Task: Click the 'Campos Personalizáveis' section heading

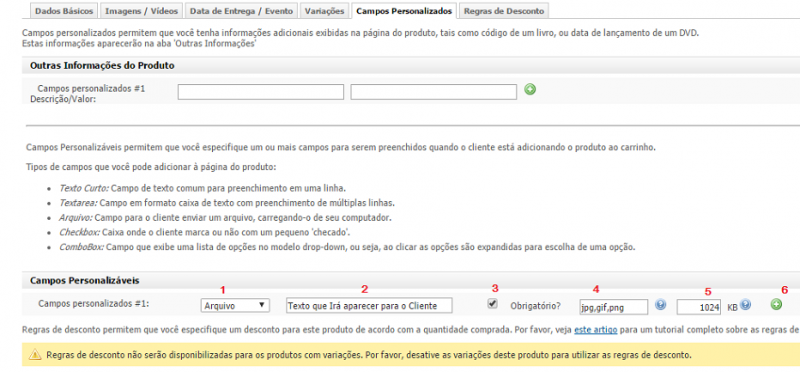Action: coord(85,281)
